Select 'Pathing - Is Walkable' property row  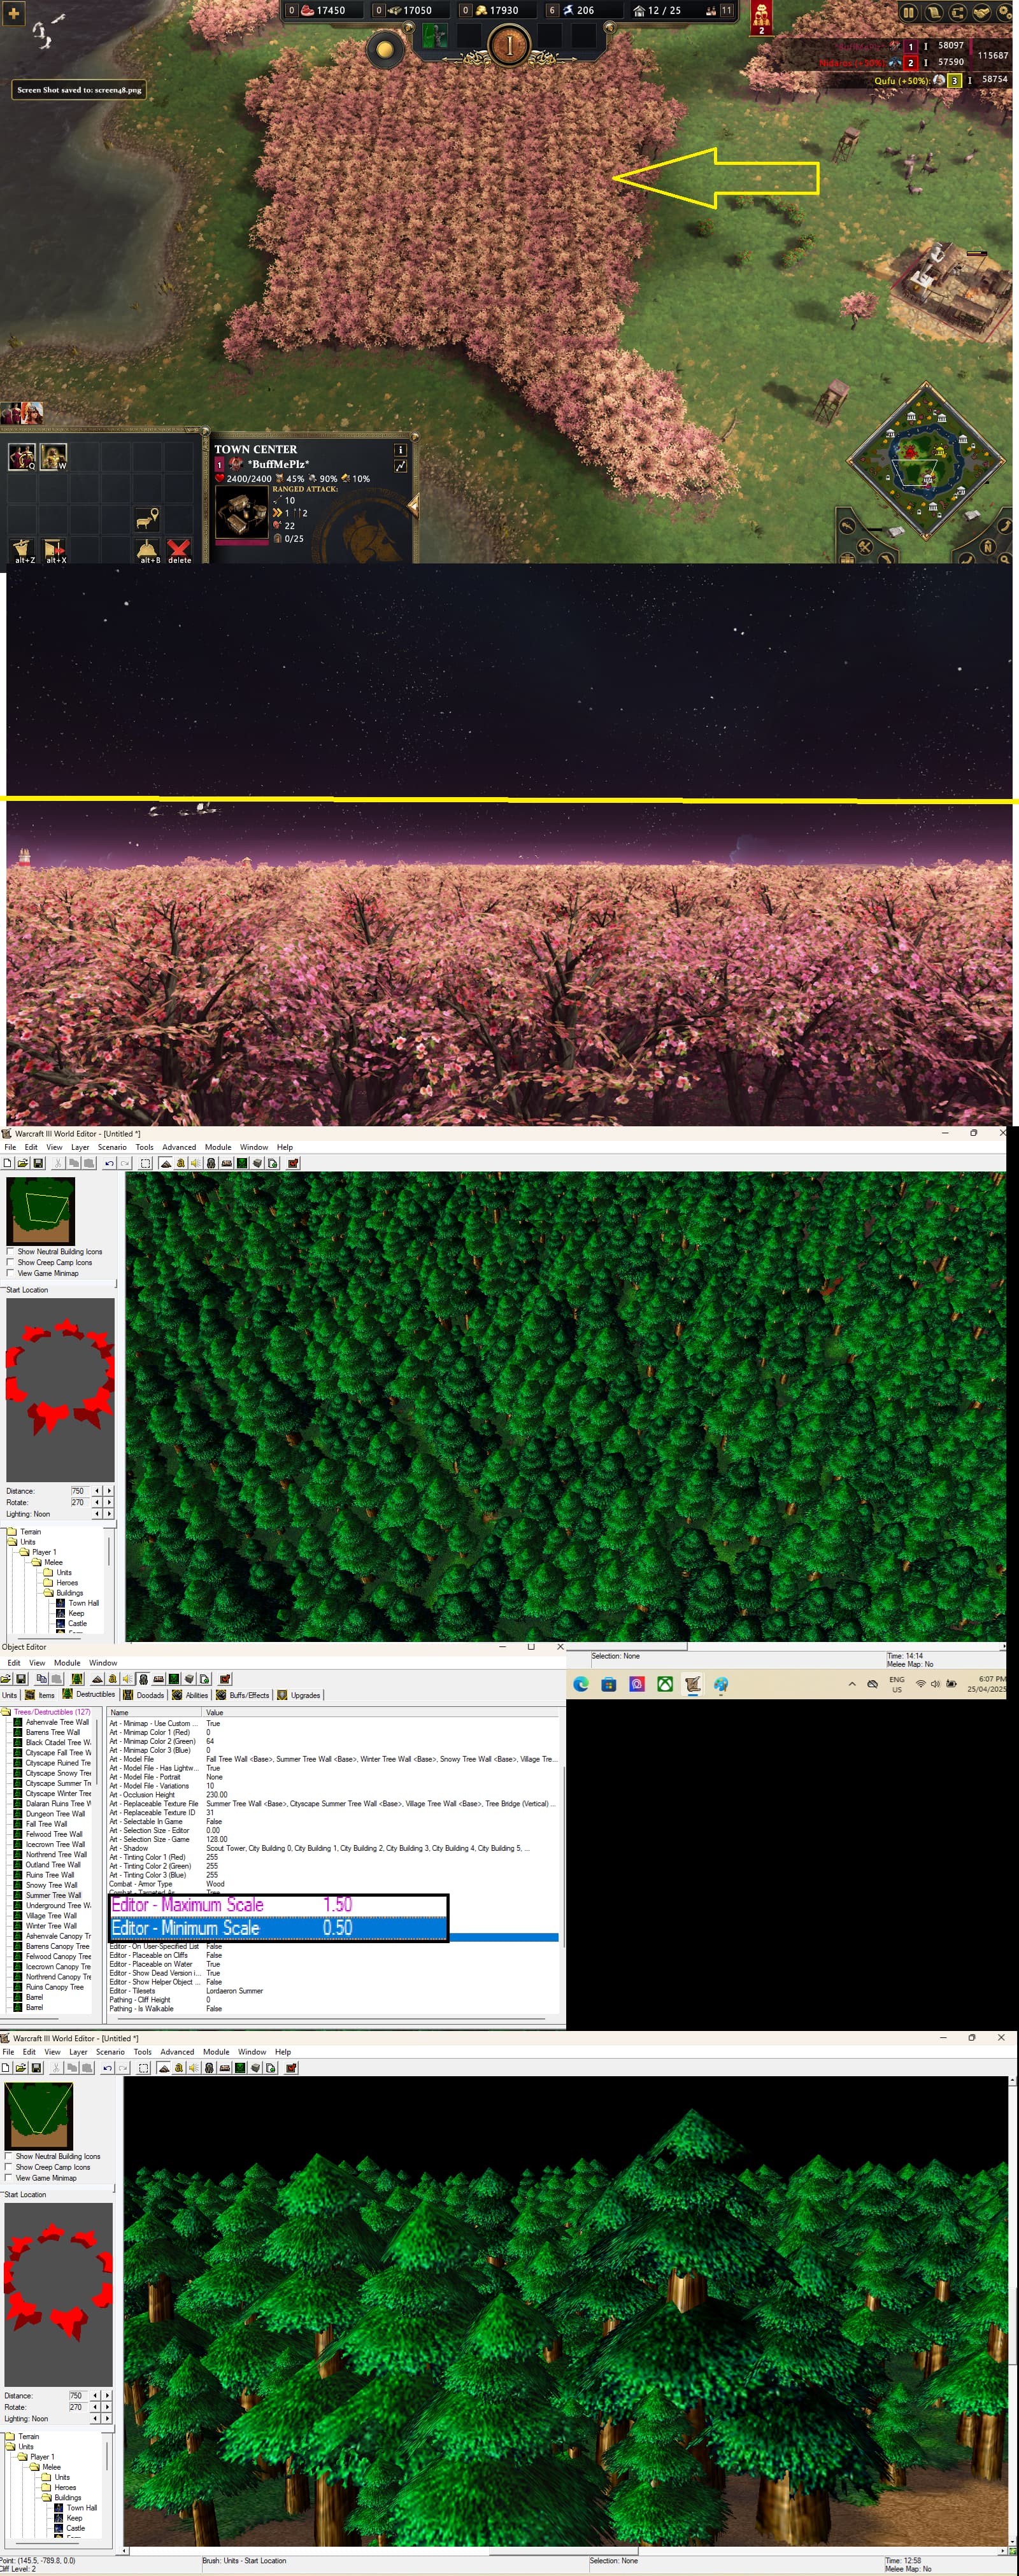coord(332,2008)
